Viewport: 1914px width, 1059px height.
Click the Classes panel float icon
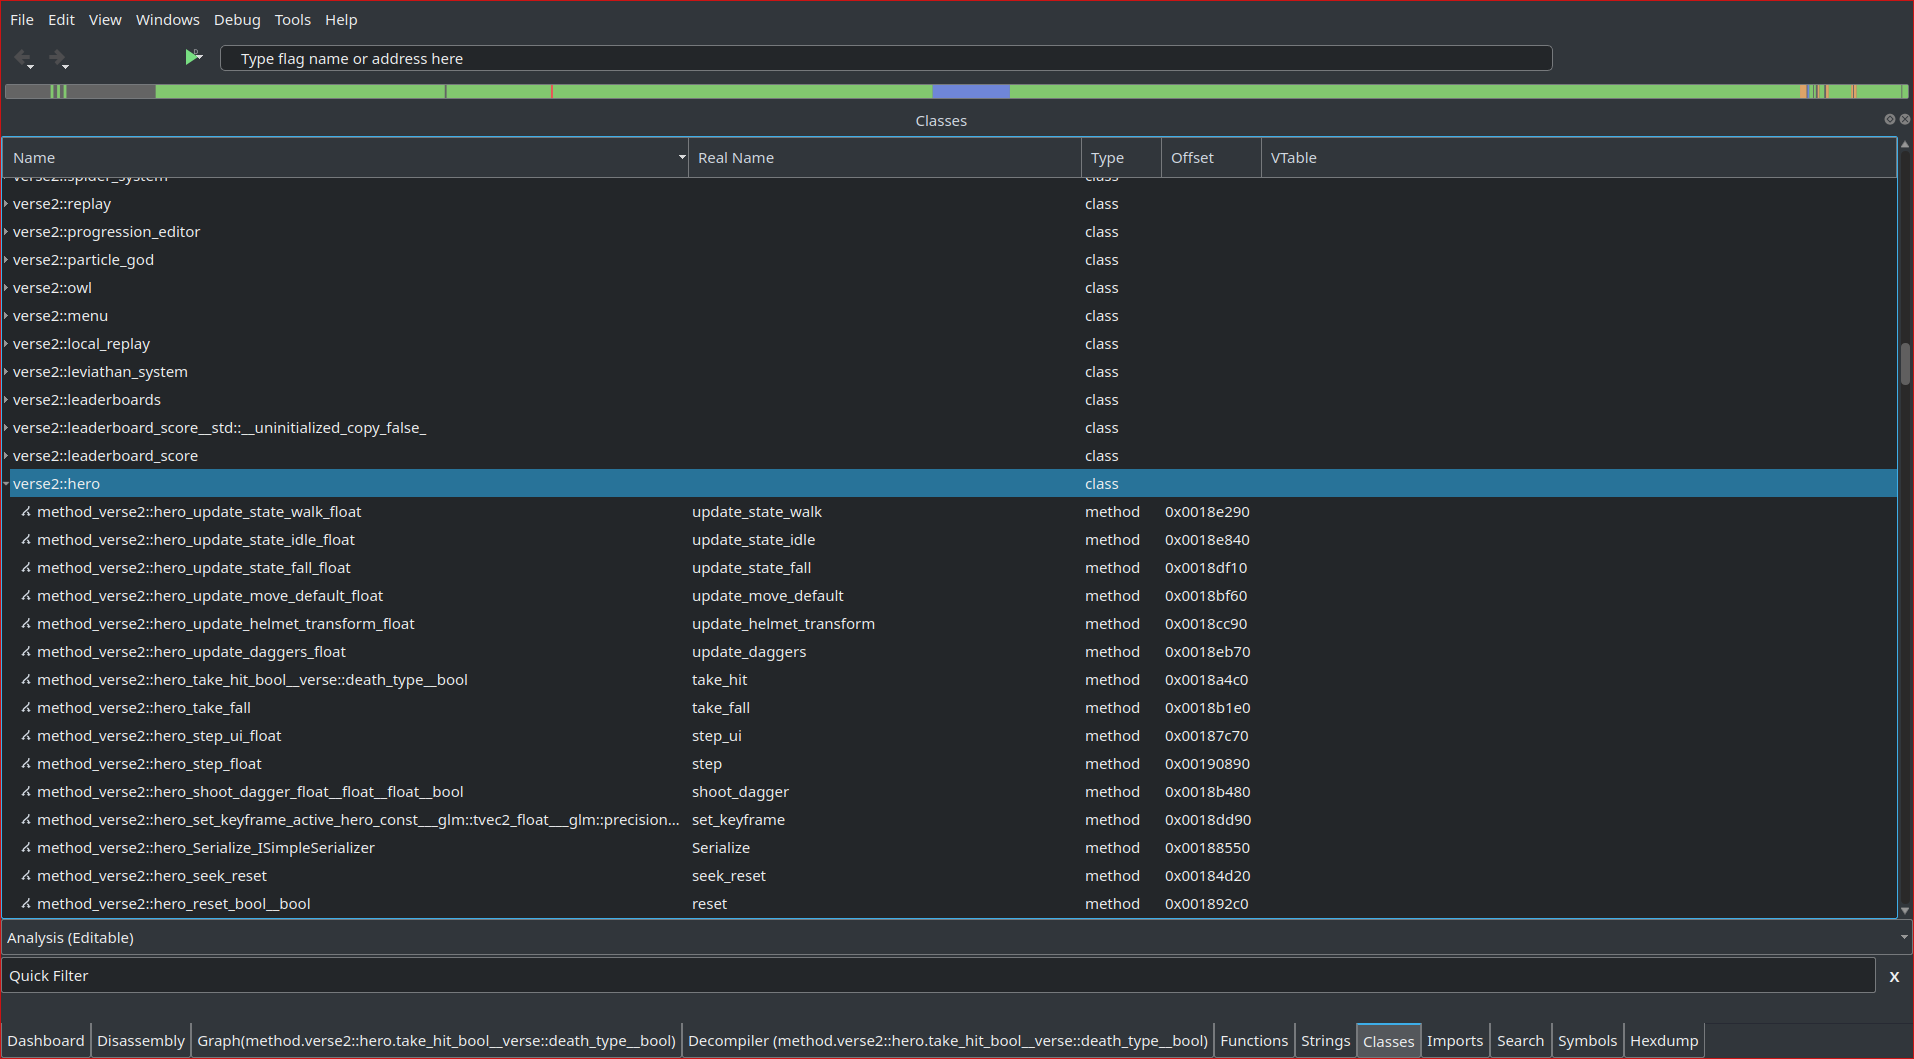(x=1889, y=119)
